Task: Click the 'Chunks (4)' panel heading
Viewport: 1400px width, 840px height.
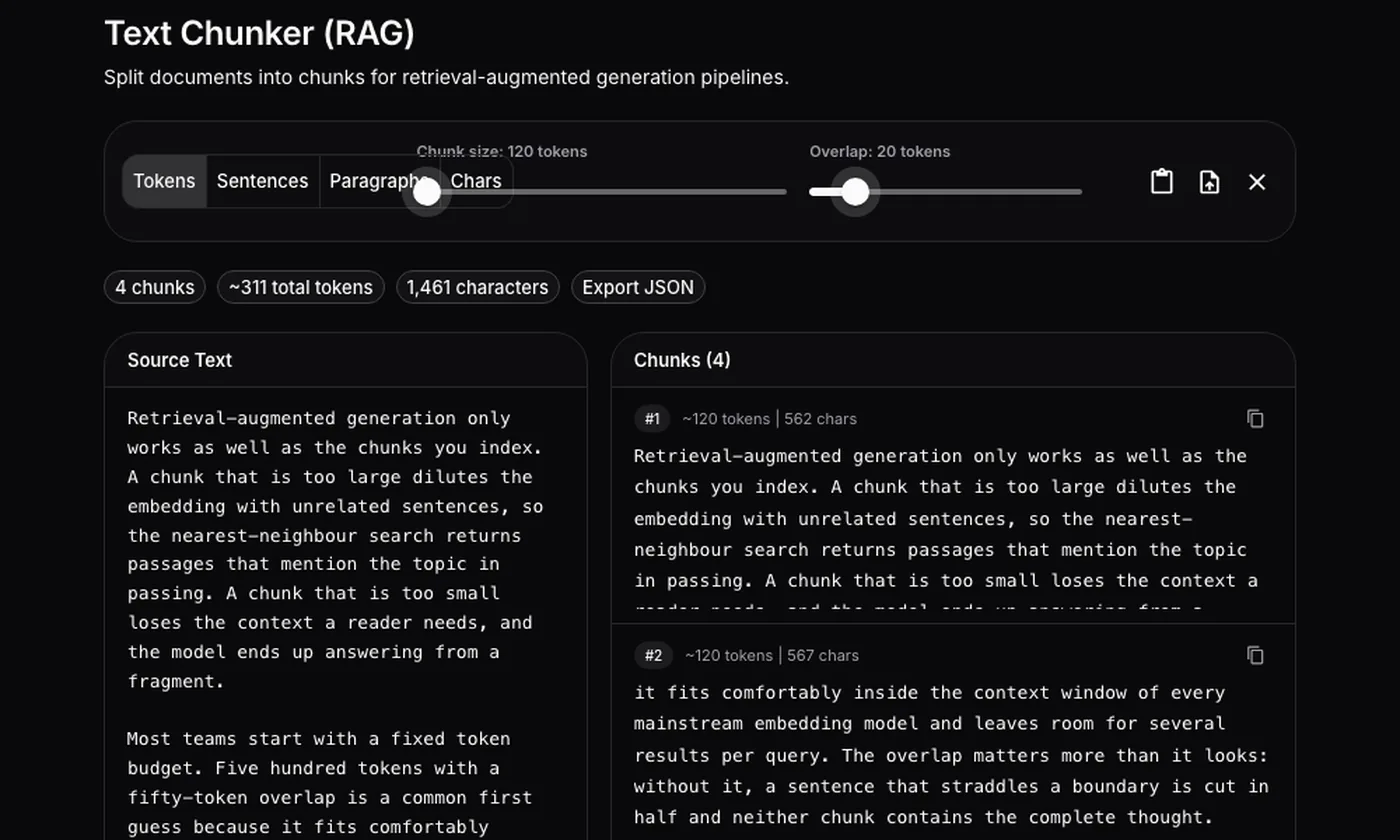Action: pyautogui.click(x=682, y=360)
